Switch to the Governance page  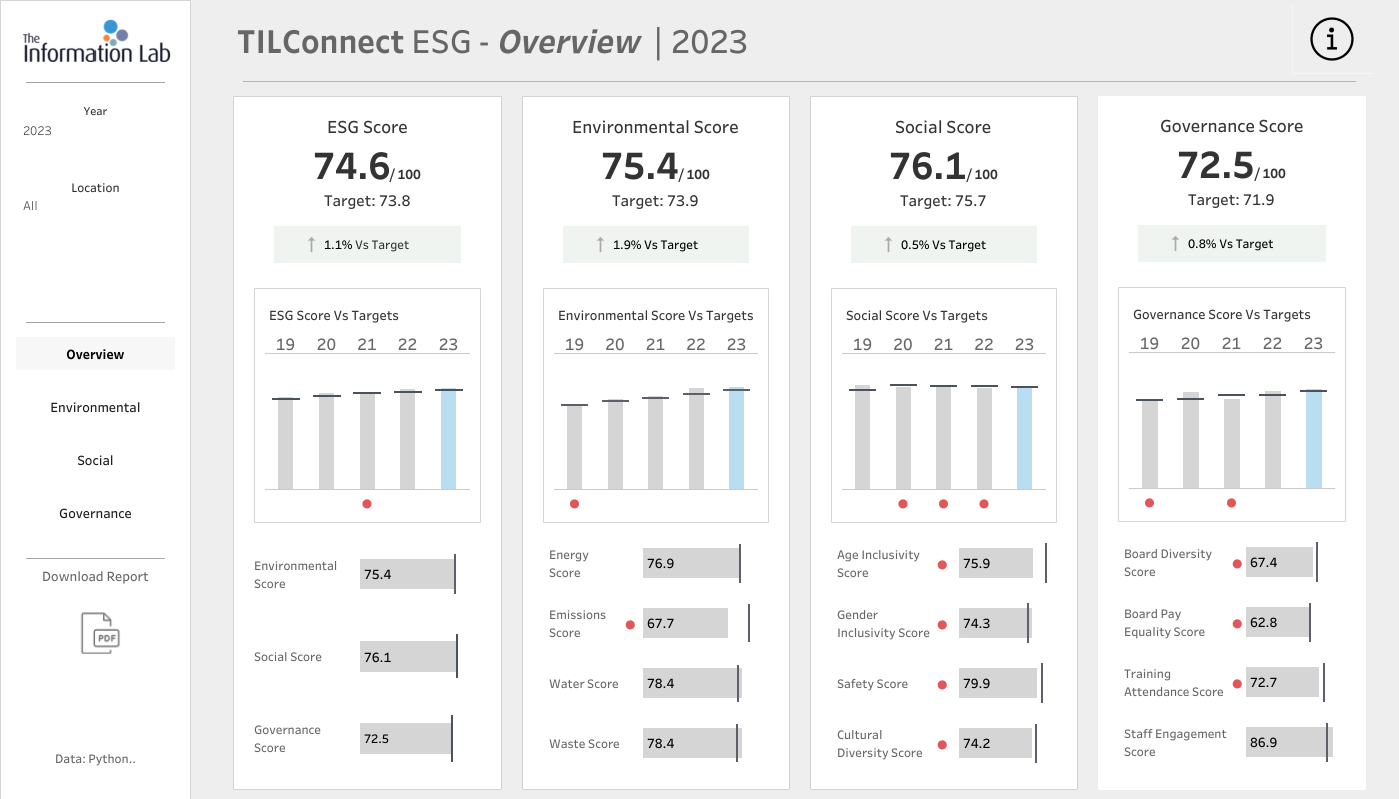(x=95, y=513)
